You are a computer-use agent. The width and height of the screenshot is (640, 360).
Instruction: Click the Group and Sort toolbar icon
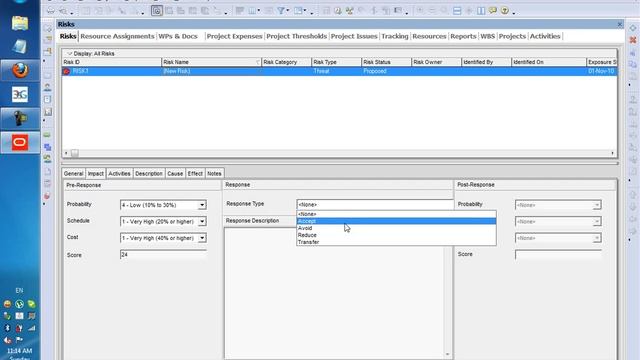299,11
